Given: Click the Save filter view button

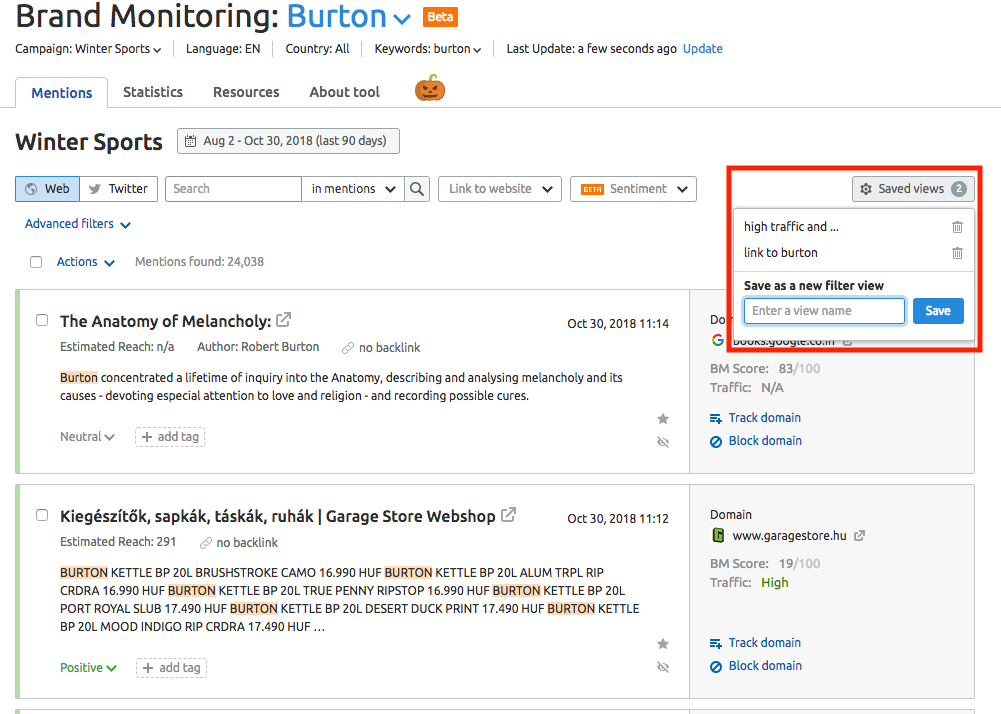Looking at the screenshot, I should (938, 311).
